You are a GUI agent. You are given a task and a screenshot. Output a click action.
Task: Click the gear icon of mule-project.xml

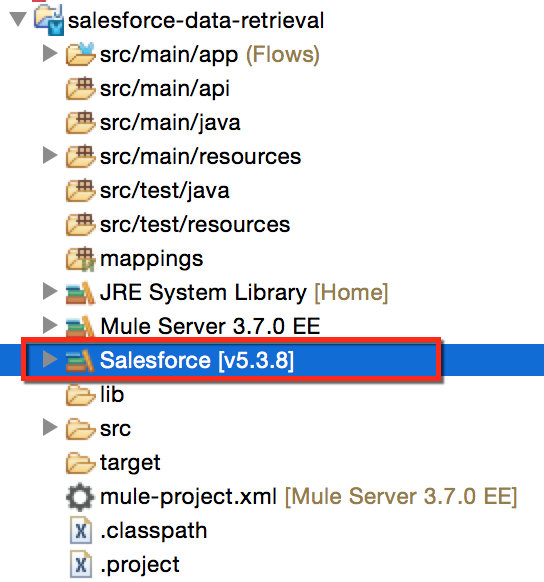80,497
